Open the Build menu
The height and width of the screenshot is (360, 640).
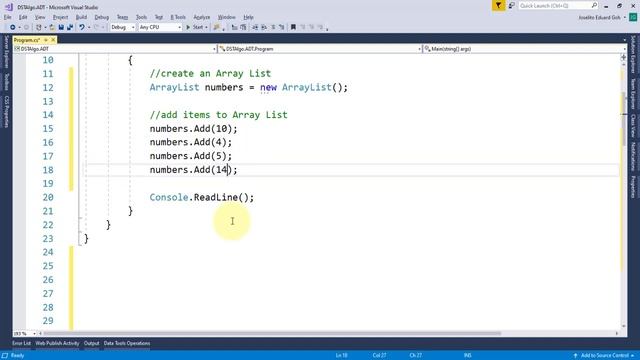81,17
